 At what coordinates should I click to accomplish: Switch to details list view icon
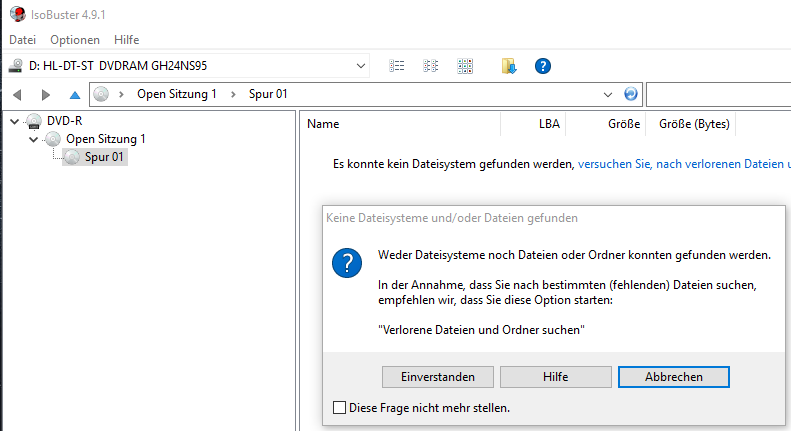tap(397, 66)
